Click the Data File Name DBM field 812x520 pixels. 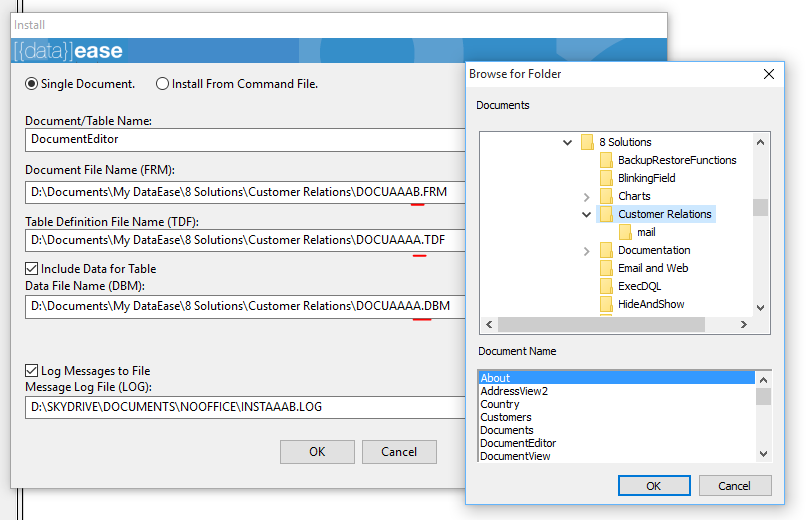[x=245, y=307]
